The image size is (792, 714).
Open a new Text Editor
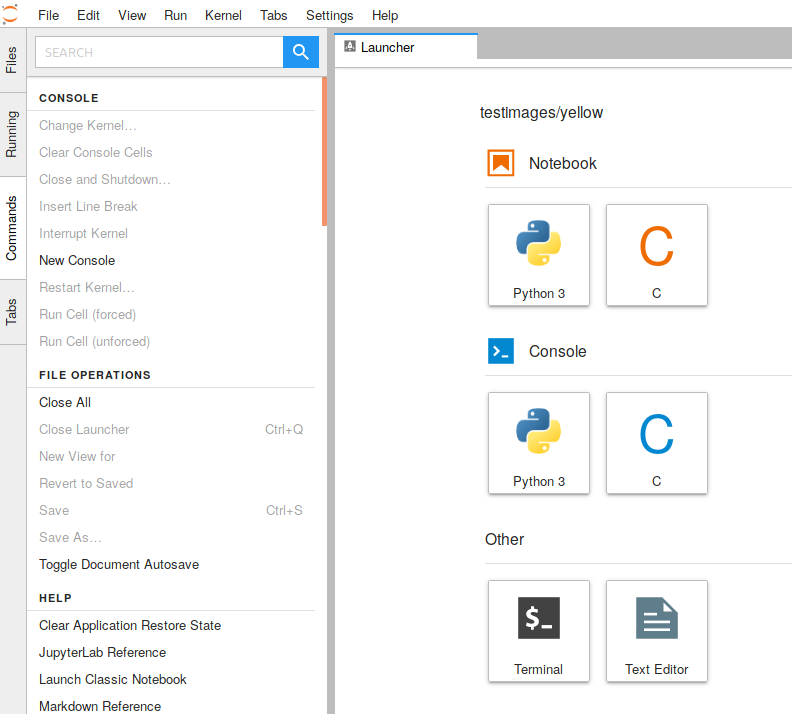pos(656,630)
